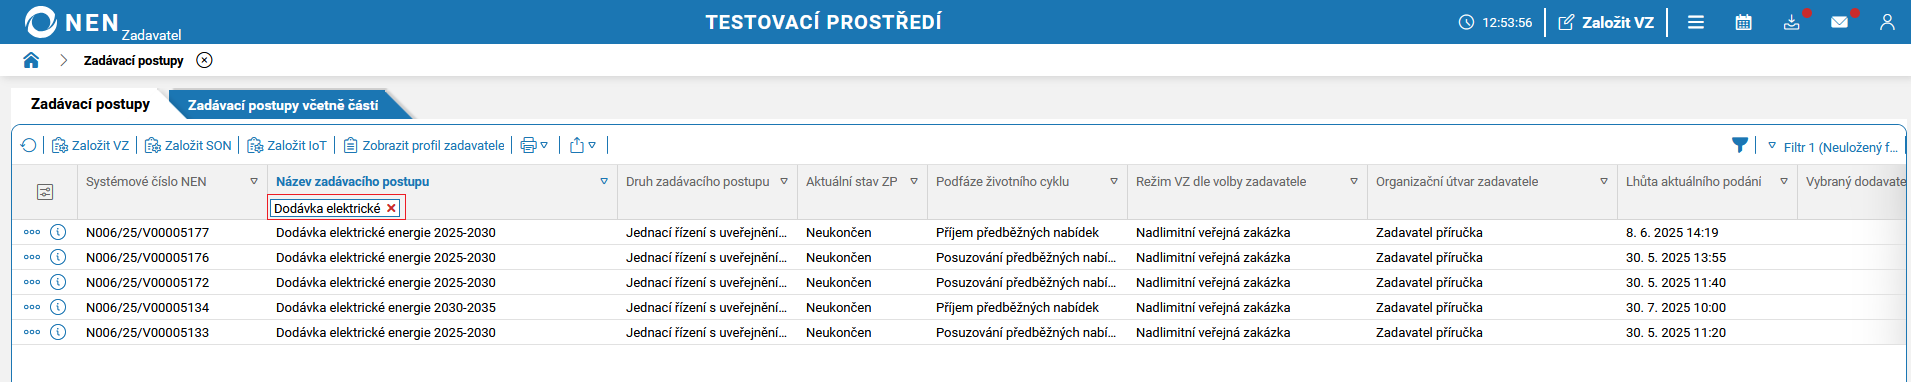
Task: Click Zobrazit profil zadavatele
Action: [424, 145]
